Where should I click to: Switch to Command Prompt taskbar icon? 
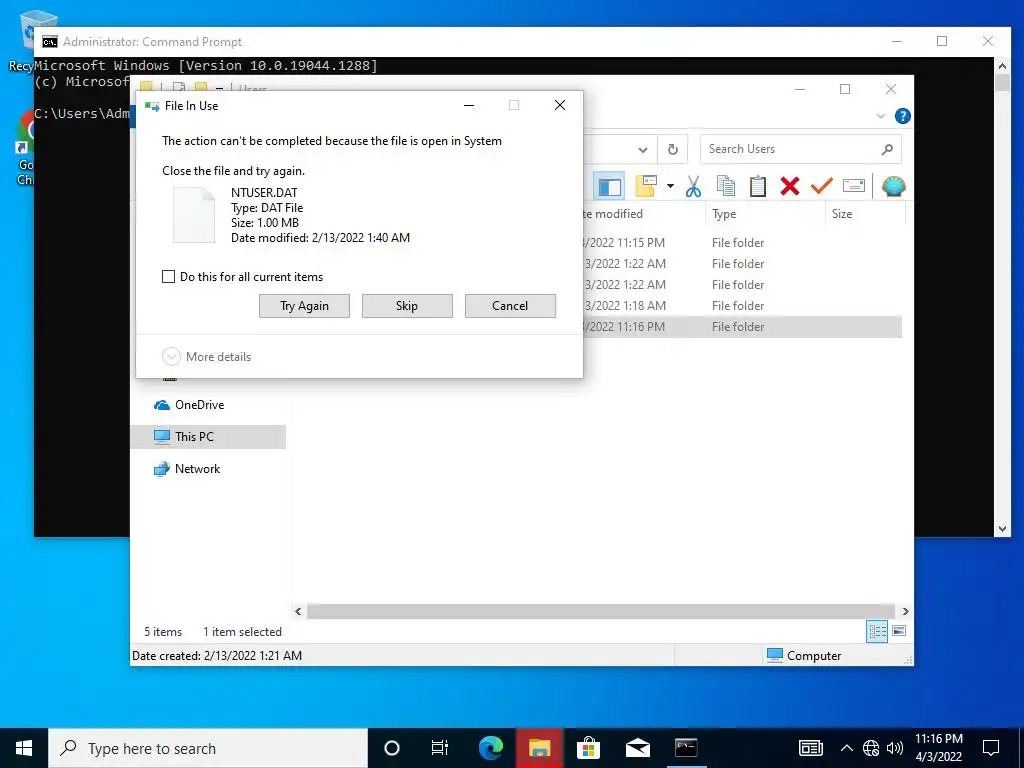click(x=686, y=748)
